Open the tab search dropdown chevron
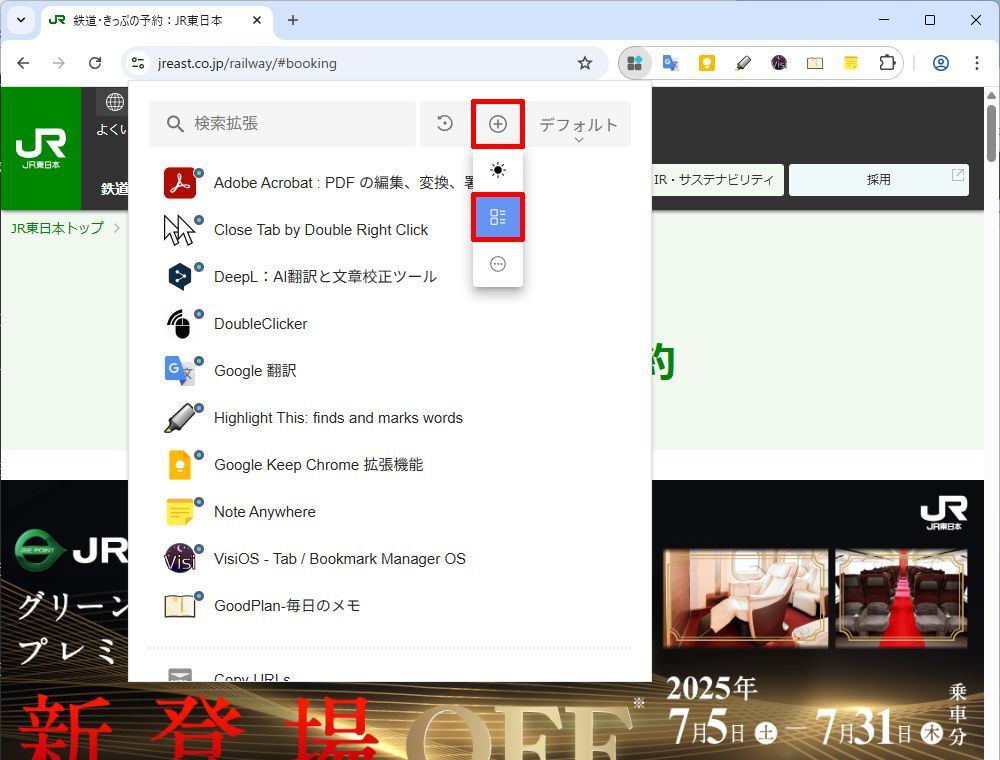 pos(21,20)
